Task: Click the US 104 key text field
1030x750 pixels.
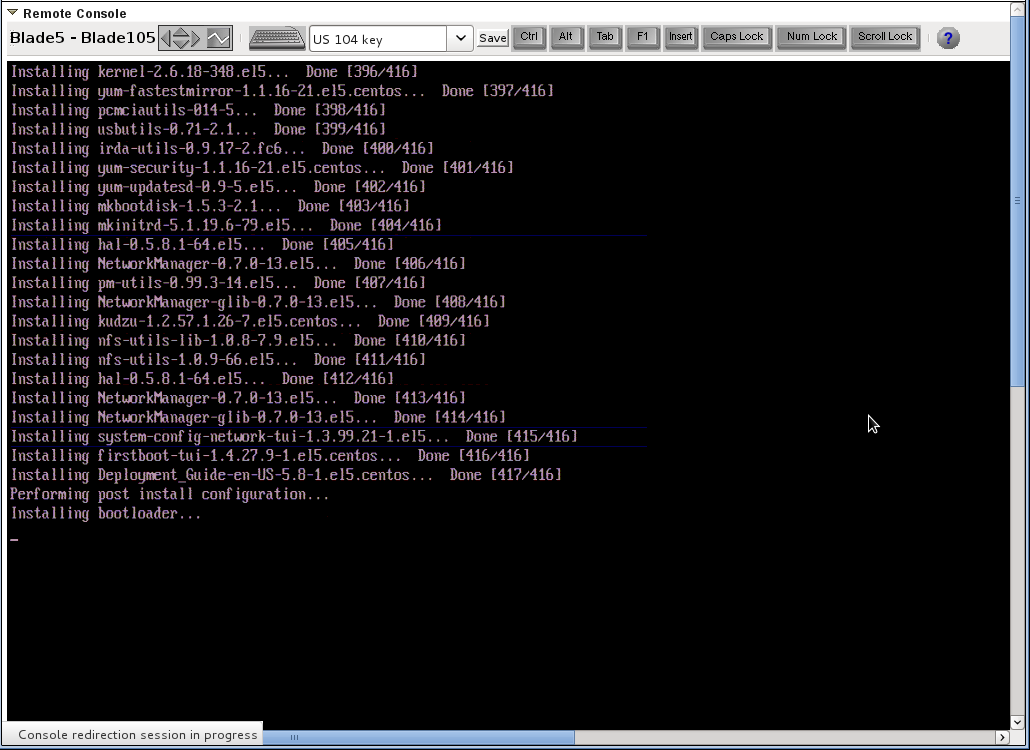Action: (378, 39)
